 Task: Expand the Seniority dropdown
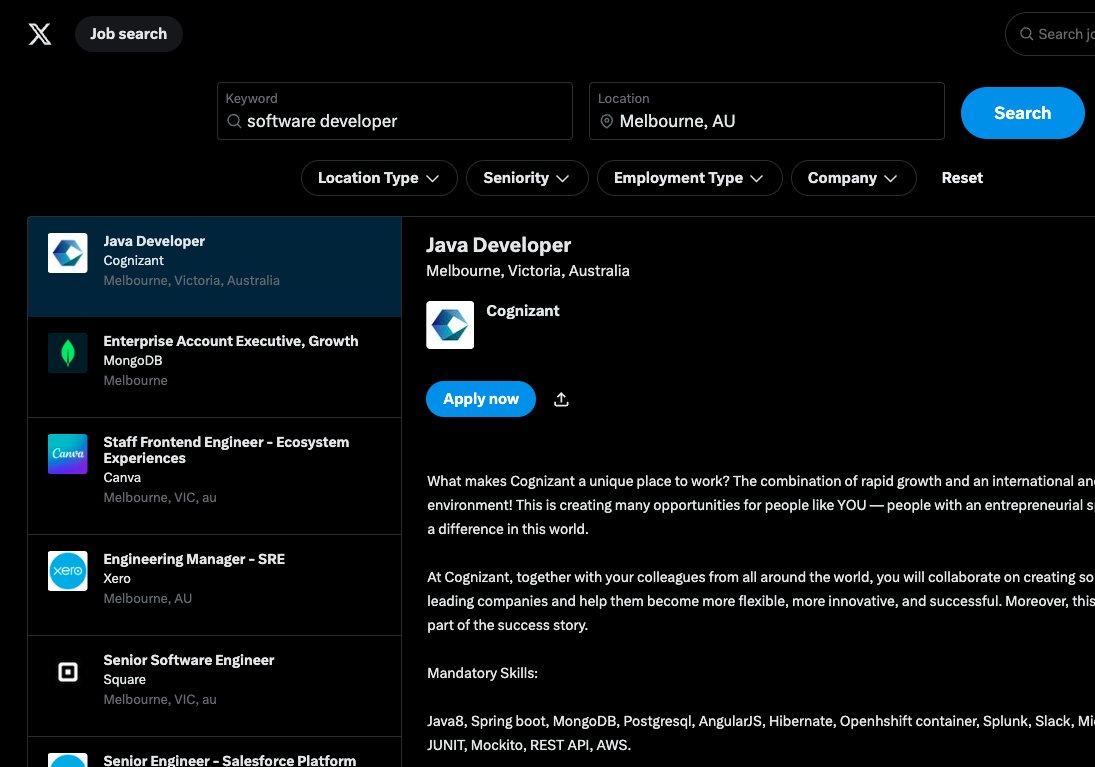[527, 178]
